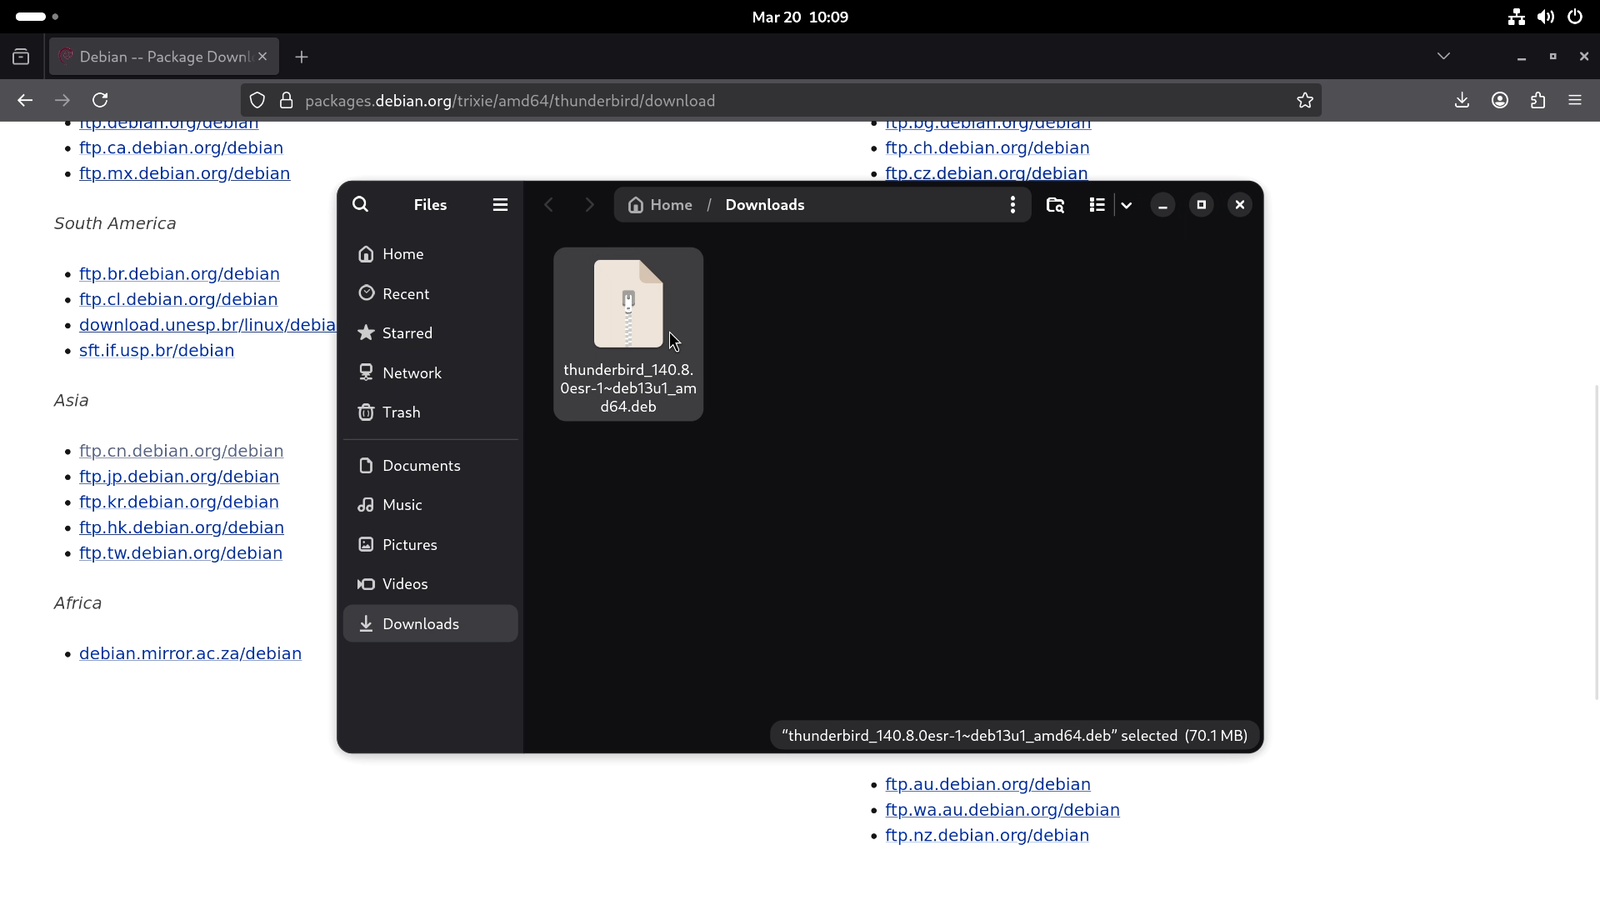Open Recent in Files sidebar
1600x900 pixels.
(x=431, y=293)
